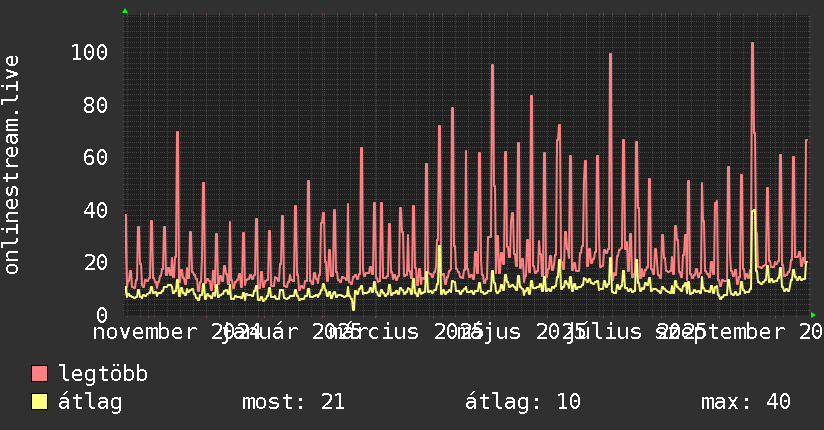The height and width of the screenshot is (430, 824).
Task: Click the green arrow atop y-axis
Action: point(125,11)
